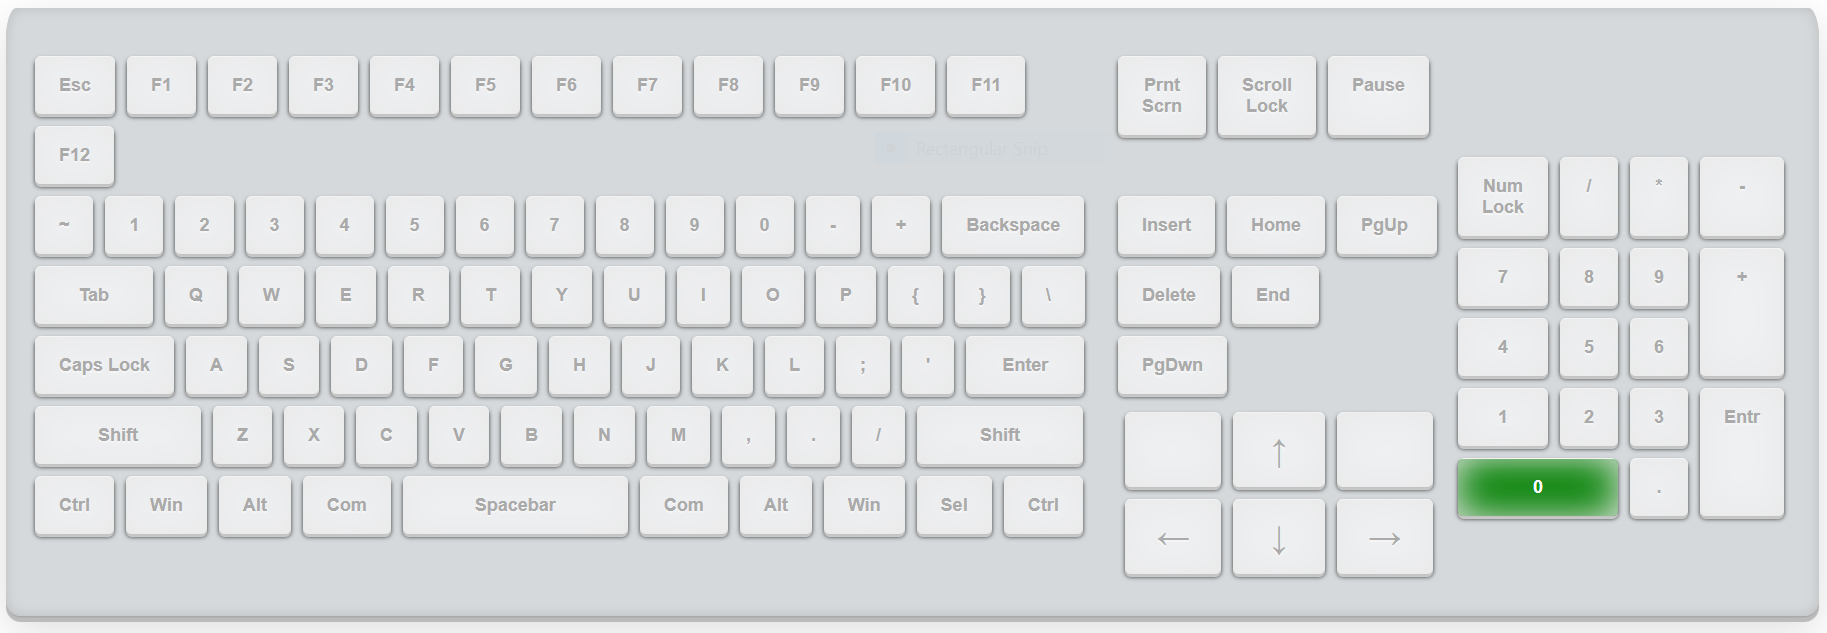Click the PgDwn key
This screenshot has height=633, width=1827.
pyautogui.click(x=1172, y=365)
